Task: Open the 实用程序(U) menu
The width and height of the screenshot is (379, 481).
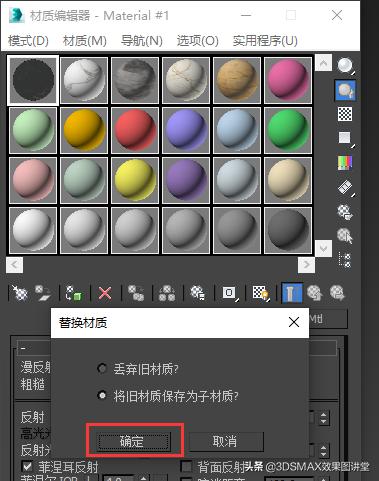Action: click(265, 41)
